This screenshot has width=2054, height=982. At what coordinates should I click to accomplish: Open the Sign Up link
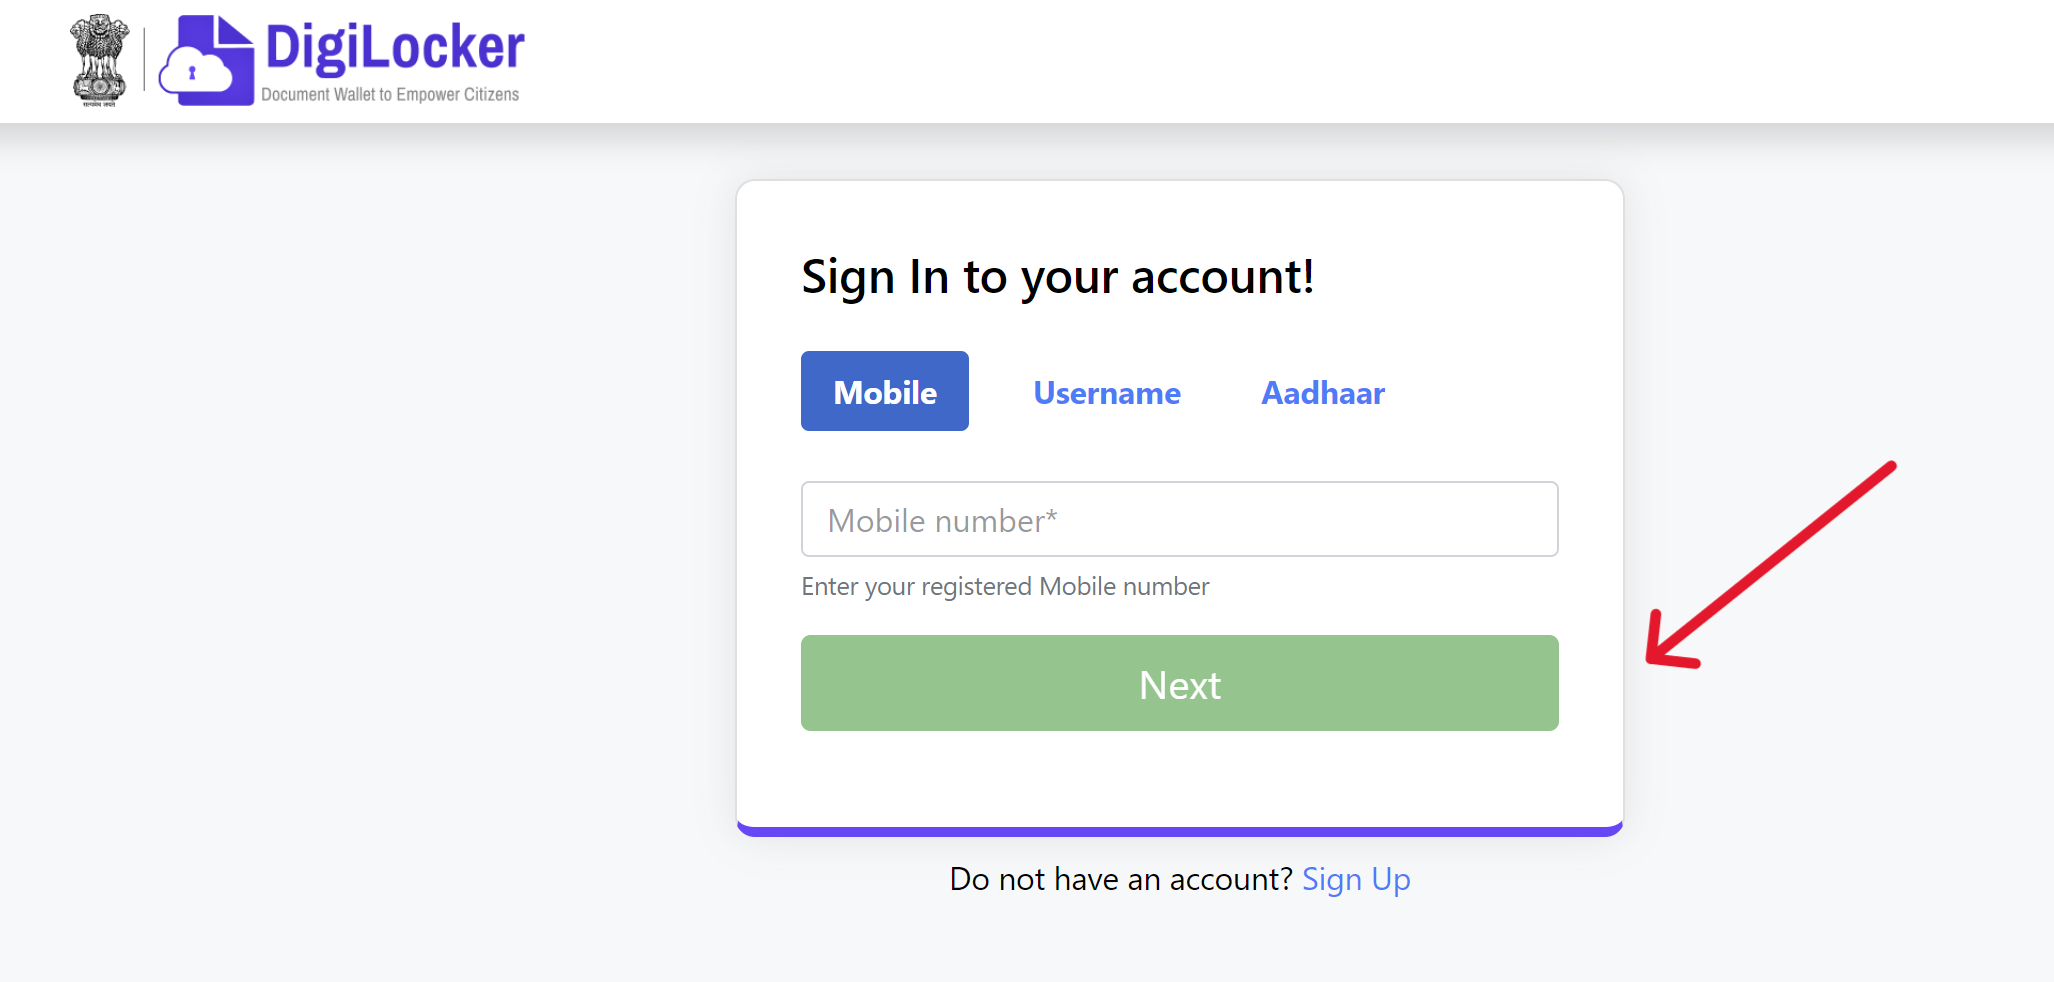tap(1356, 879)
